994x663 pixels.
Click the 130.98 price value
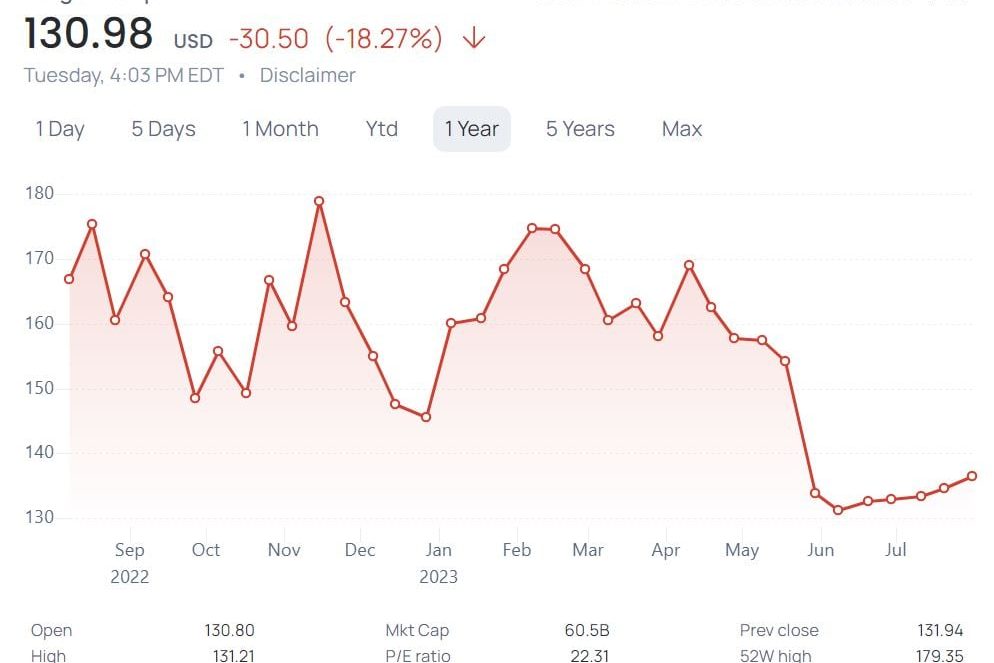88,34
